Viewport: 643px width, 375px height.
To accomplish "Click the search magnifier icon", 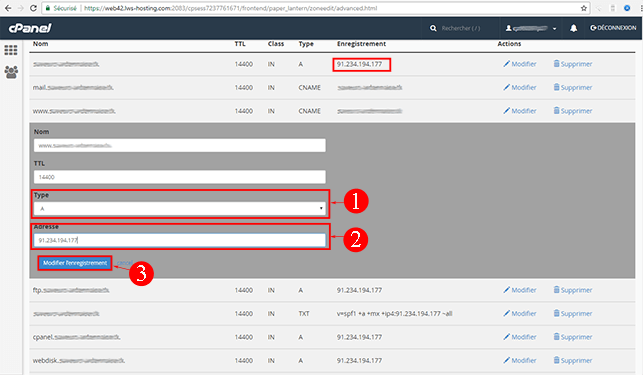I will tap(433, 28).
